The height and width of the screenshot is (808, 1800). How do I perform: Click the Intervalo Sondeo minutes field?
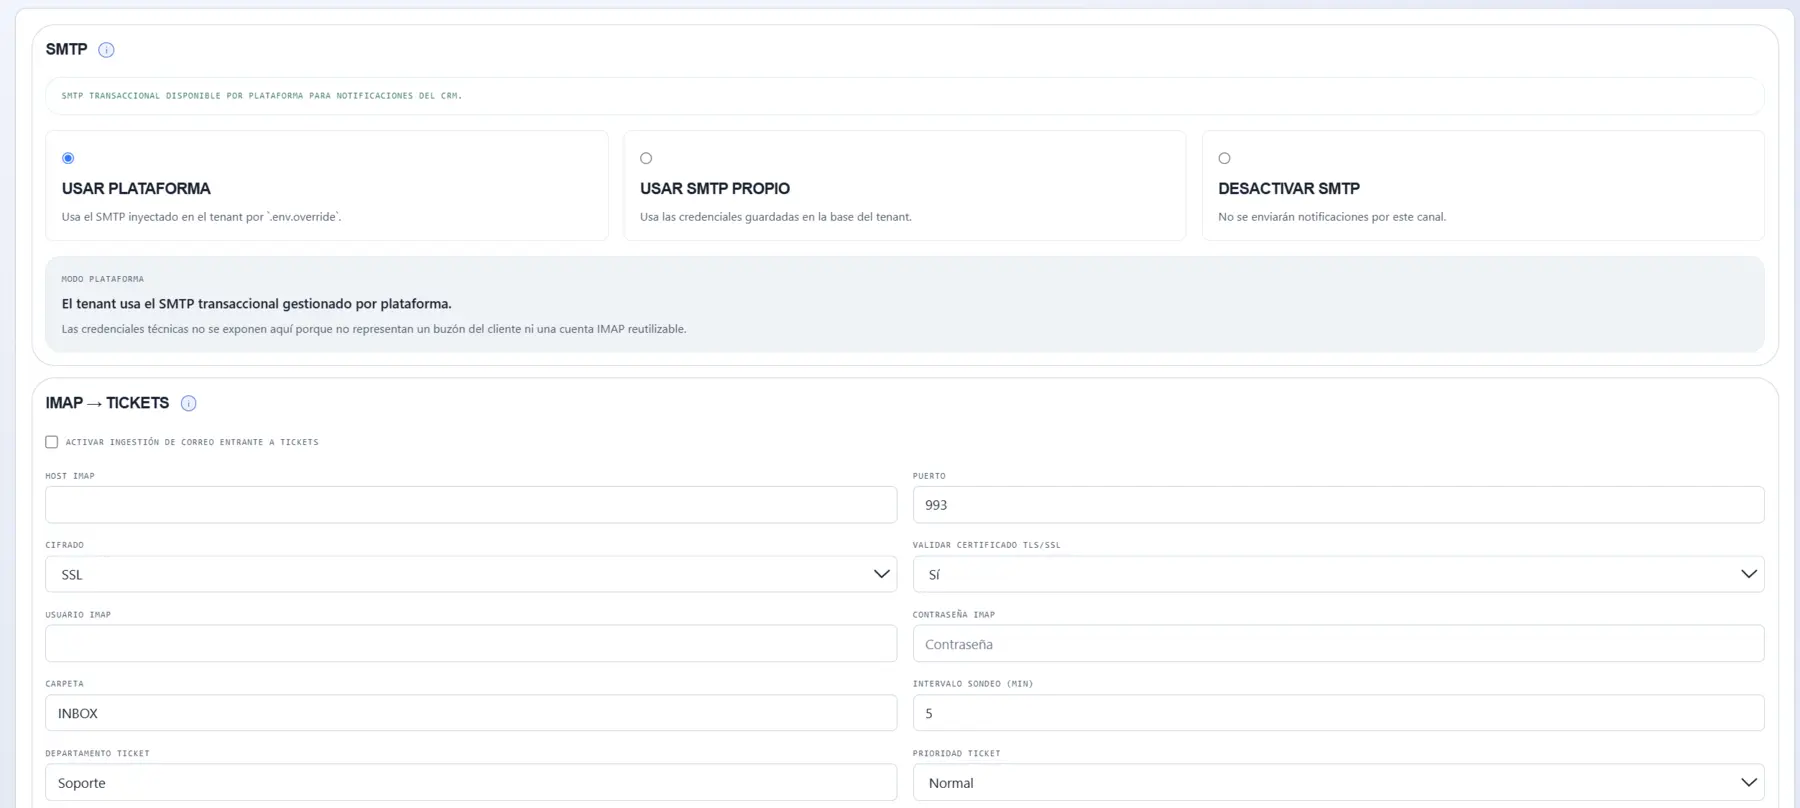tap(1338, 713)
